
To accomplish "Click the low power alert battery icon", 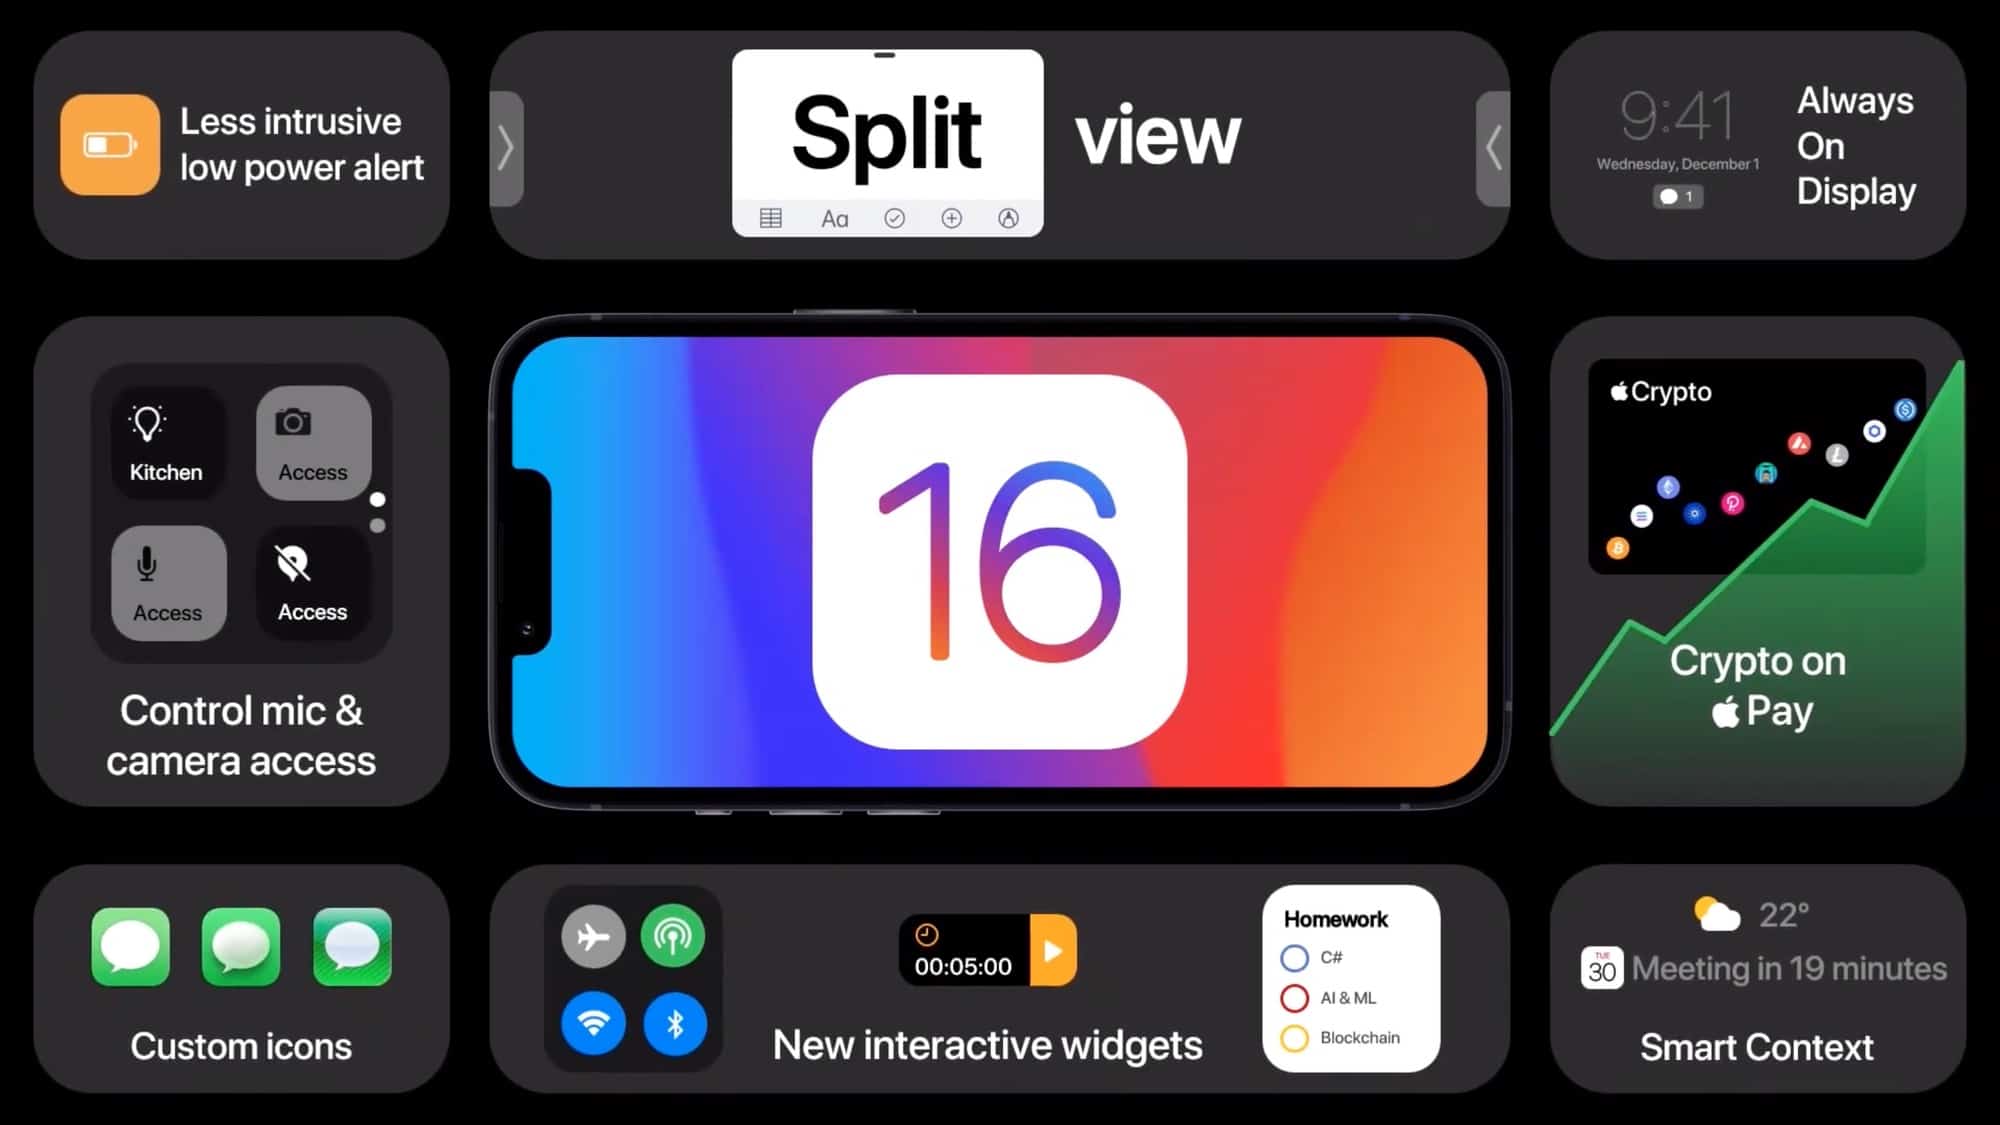I will tap(110, 144).
